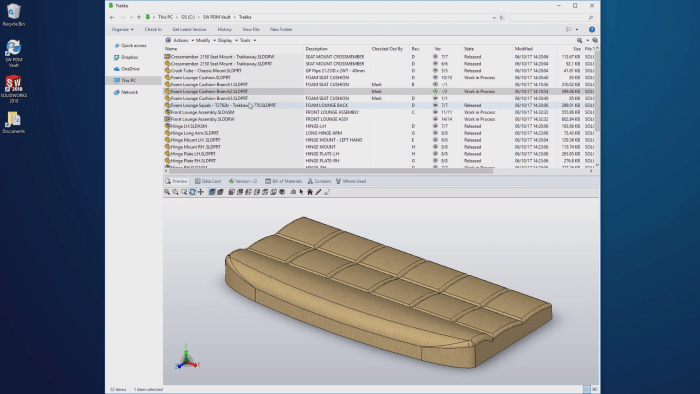
Task: Open the Actions menu dropdown
Action: point(183,41)
